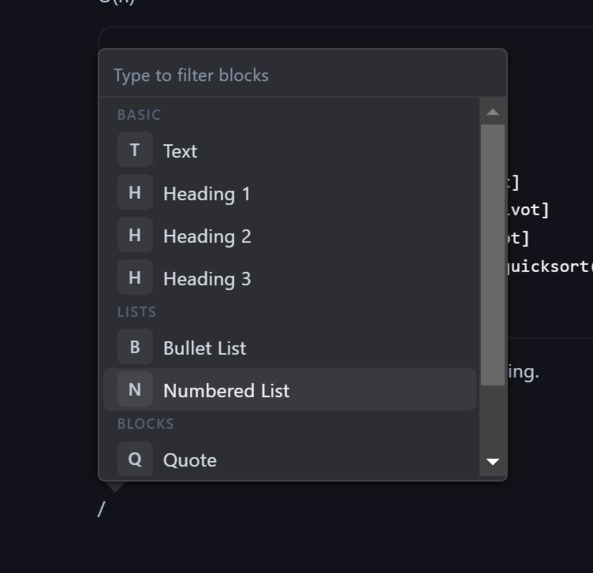Viewport: 593px width, 573px height.
Task: Choose Heading 3 from block menu
Action: [x=289, y=278]
